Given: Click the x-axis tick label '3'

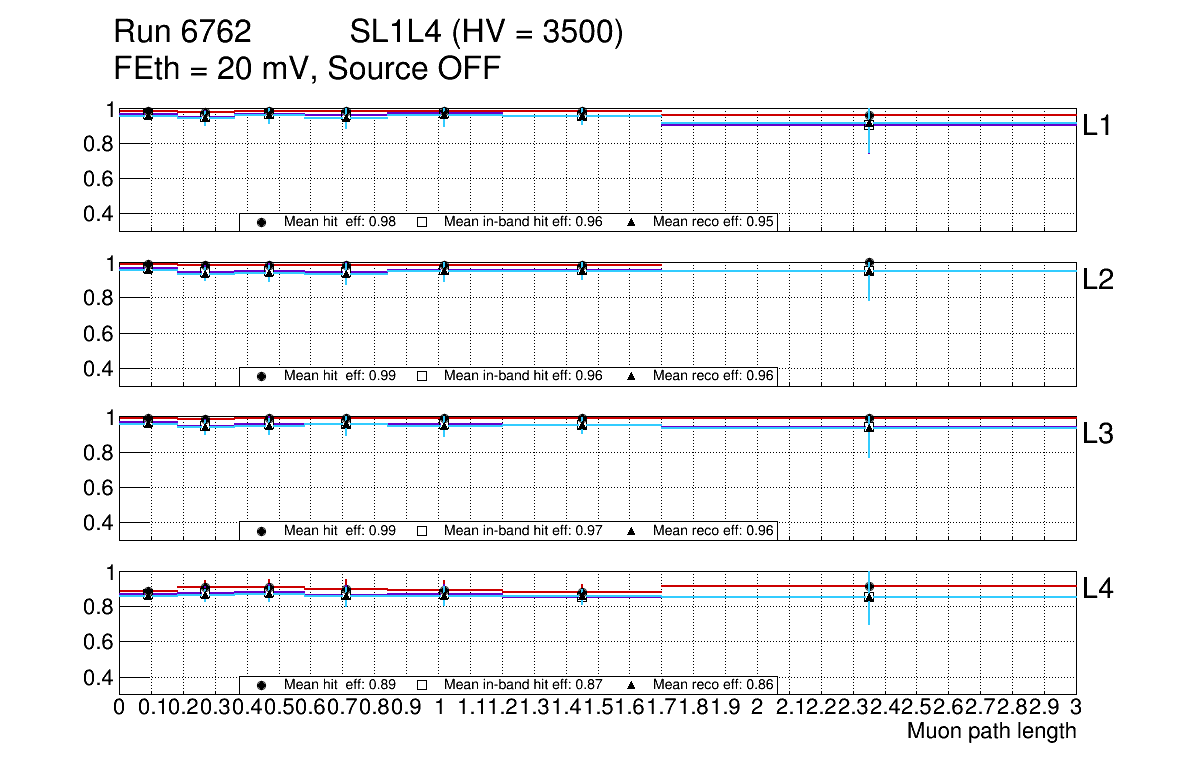Looking at the screenshot, I should click(1076, 707).
